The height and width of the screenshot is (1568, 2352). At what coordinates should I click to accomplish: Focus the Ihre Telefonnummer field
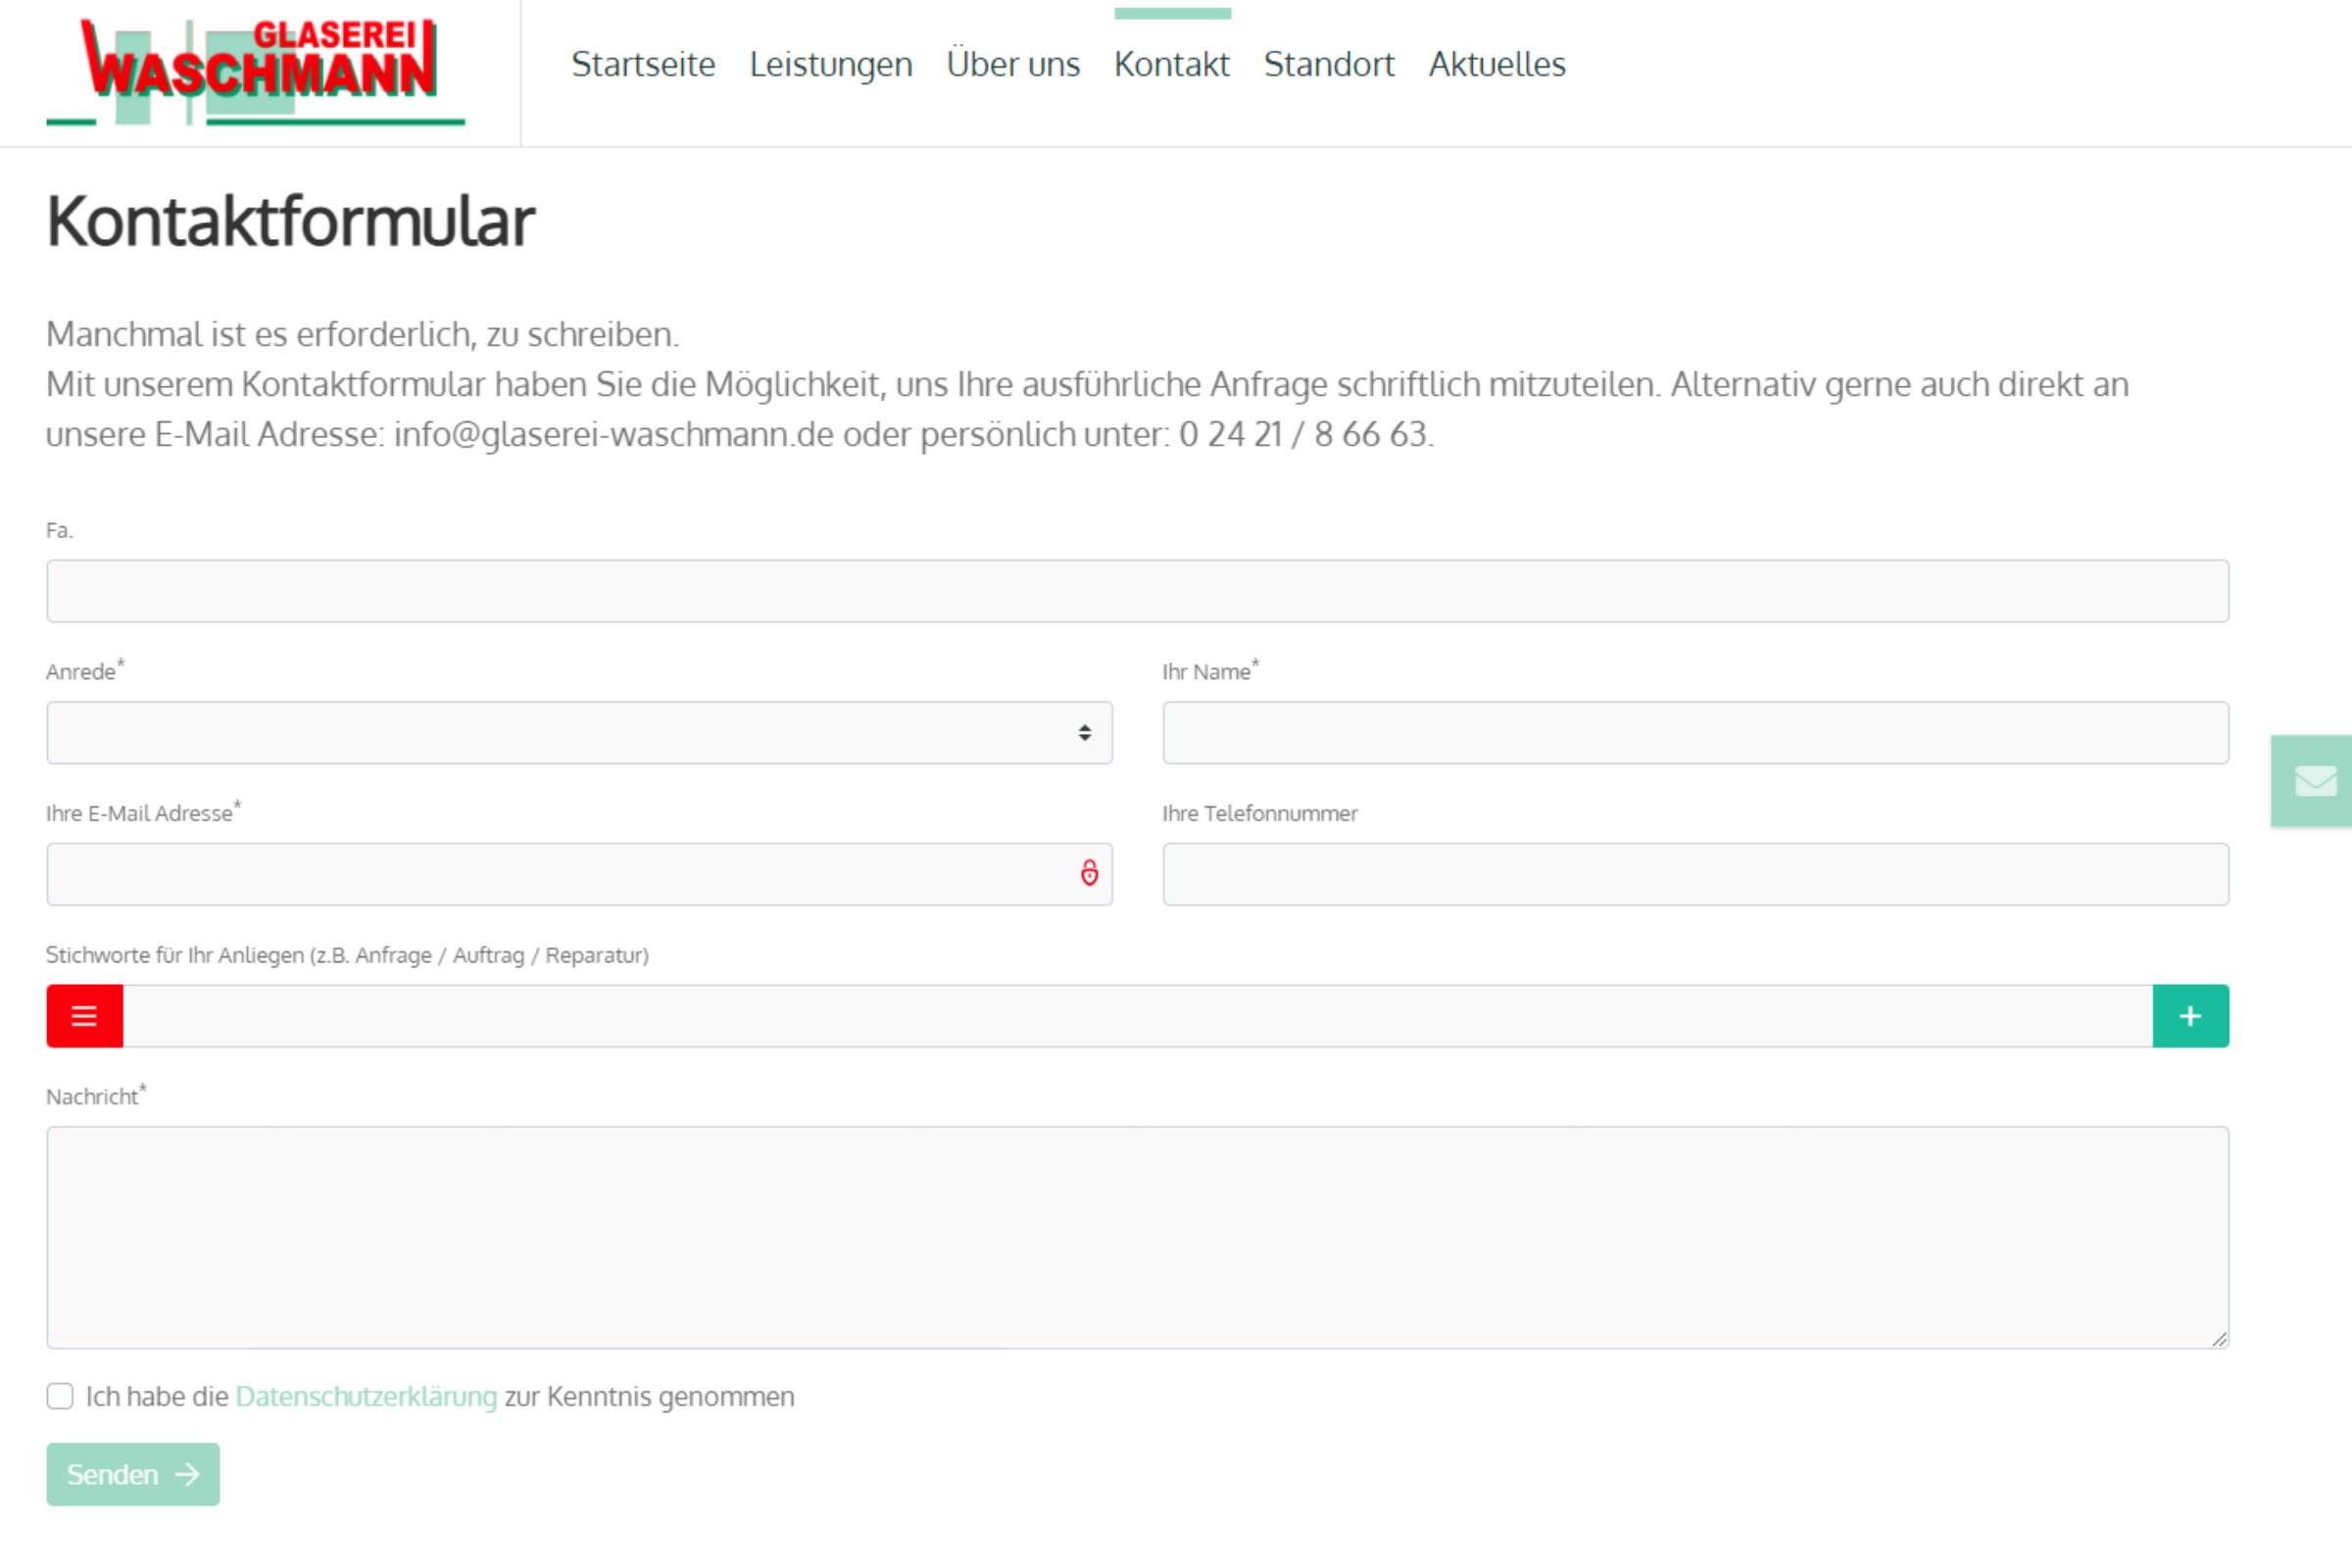[1695, 874]
